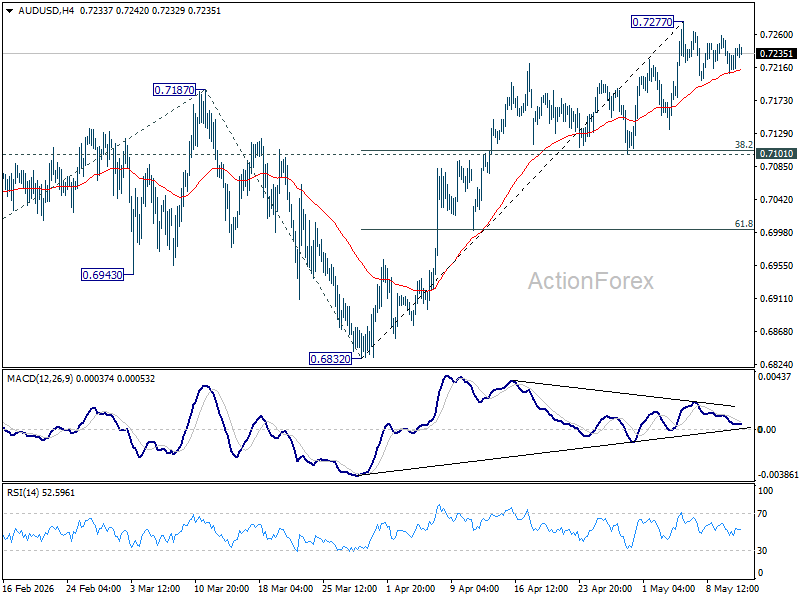Select the 18 Mar 04:00 time label
The image size is (800, 600).
tap(286, 588)
